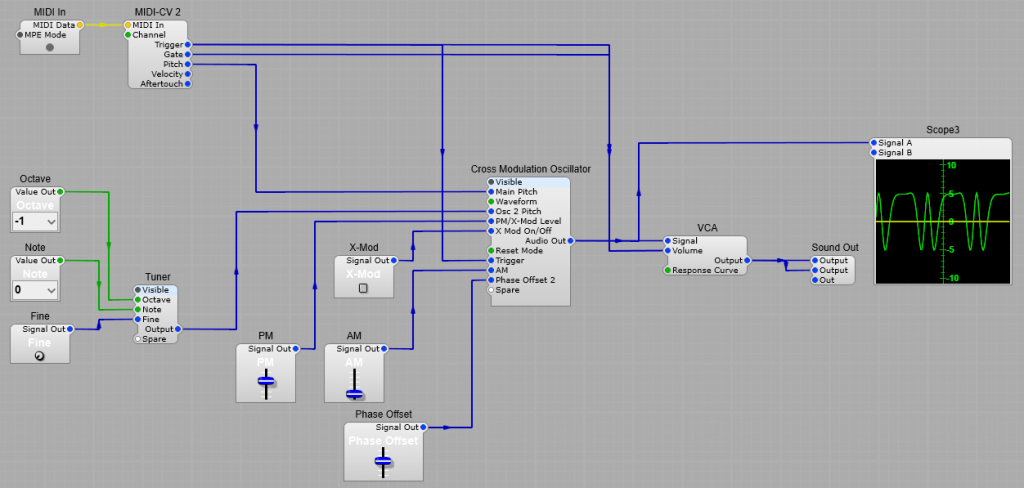
Task: Click the Reset Mode pin on the oscillator
Action: coord(491,250)
